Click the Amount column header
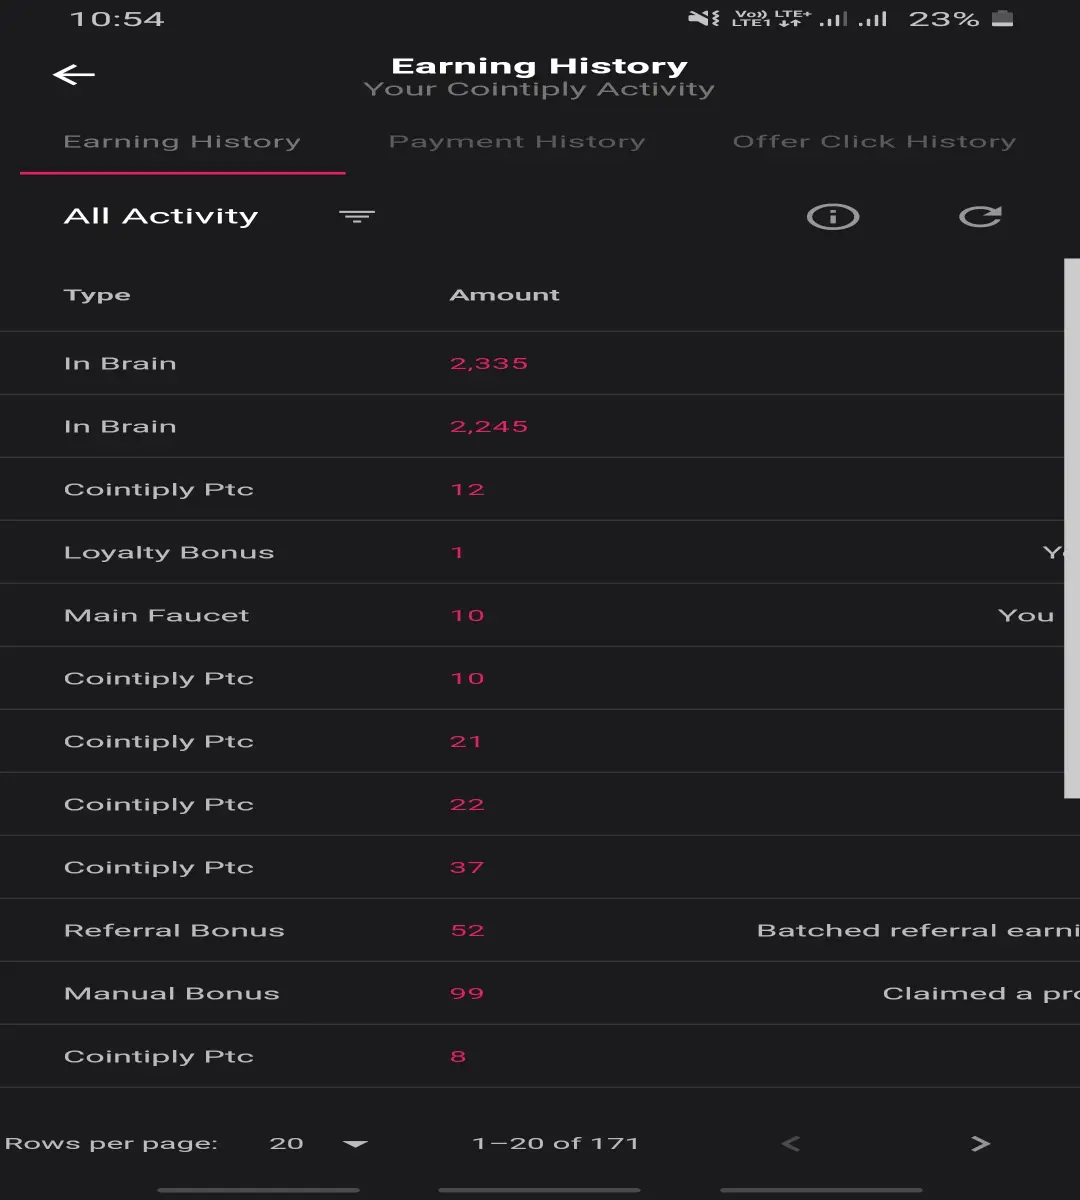The width and height of the screenshot is (1080, 1200). tap(505, 295)
